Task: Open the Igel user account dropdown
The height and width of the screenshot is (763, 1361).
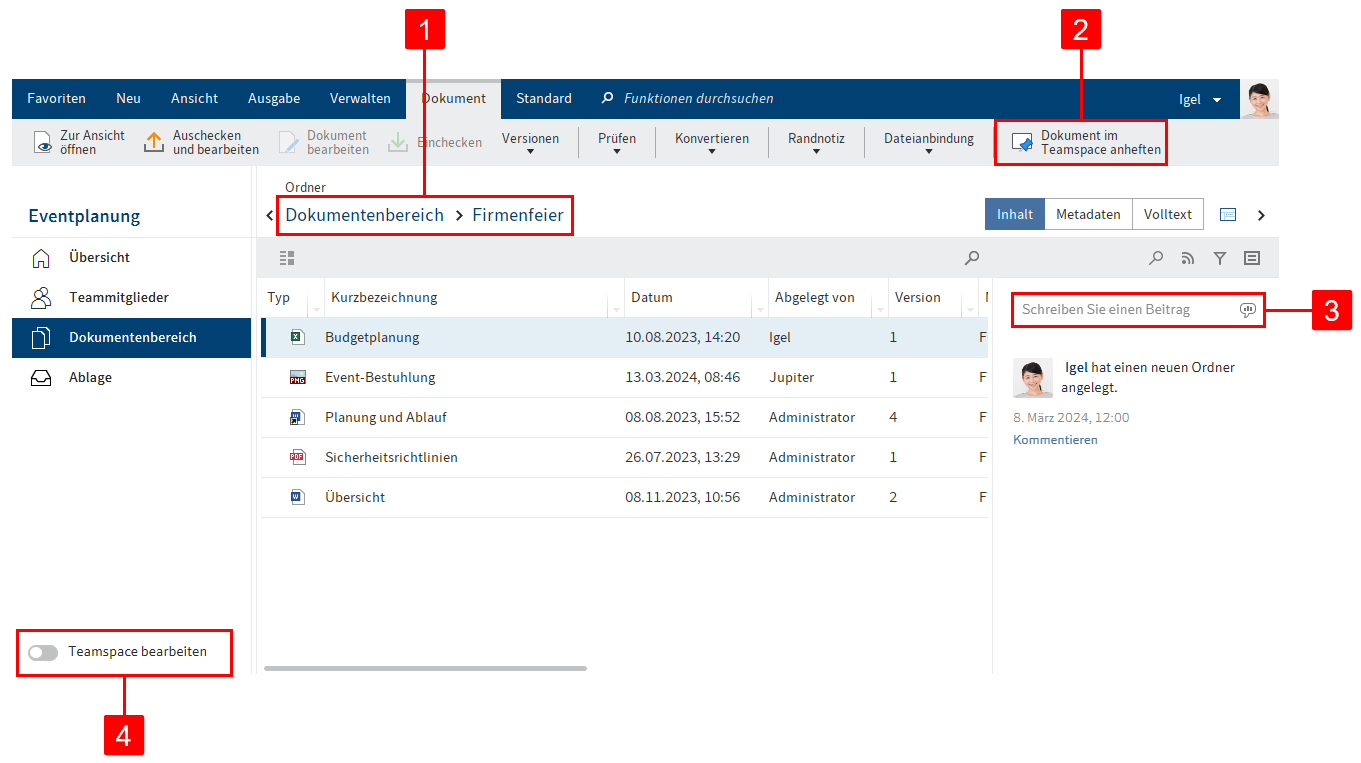Action: point(1200,99)
